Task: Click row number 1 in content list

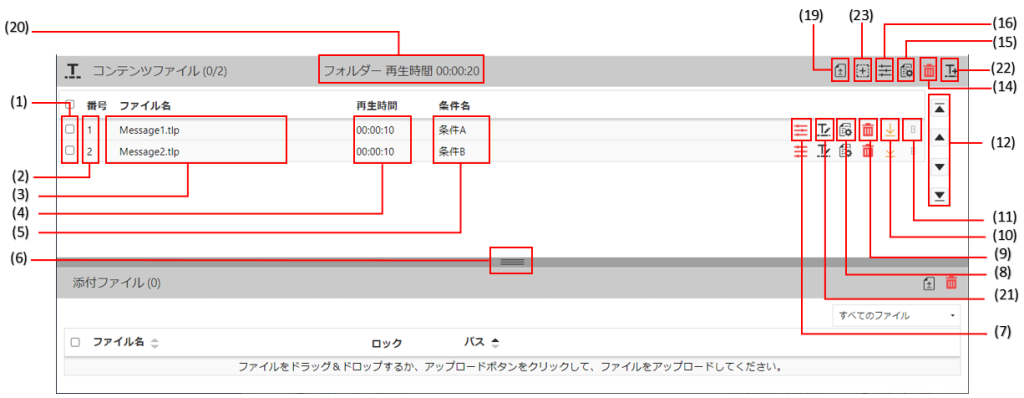Action: pos(90,130)
